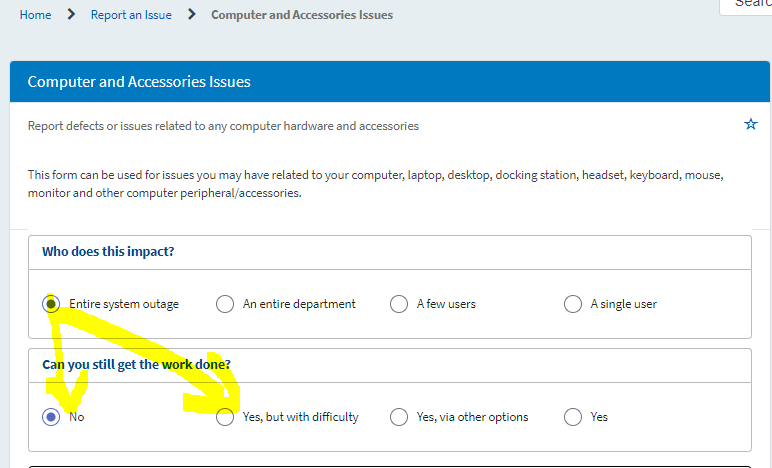Click the Who does this impact? heading
772x468 pixels.
click(x=108, y=251)
